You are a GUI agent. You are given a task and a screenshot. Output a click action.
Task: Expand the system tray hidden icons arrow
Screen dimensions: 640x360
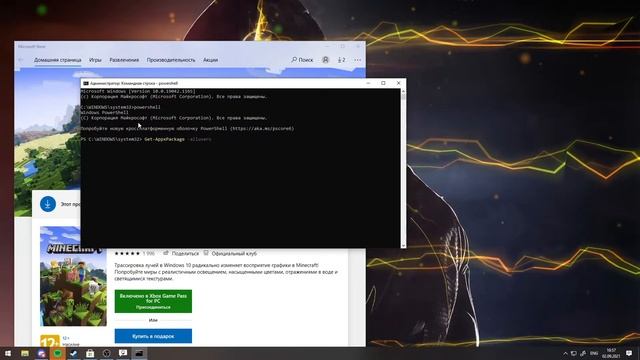click(x=565, y=353)
